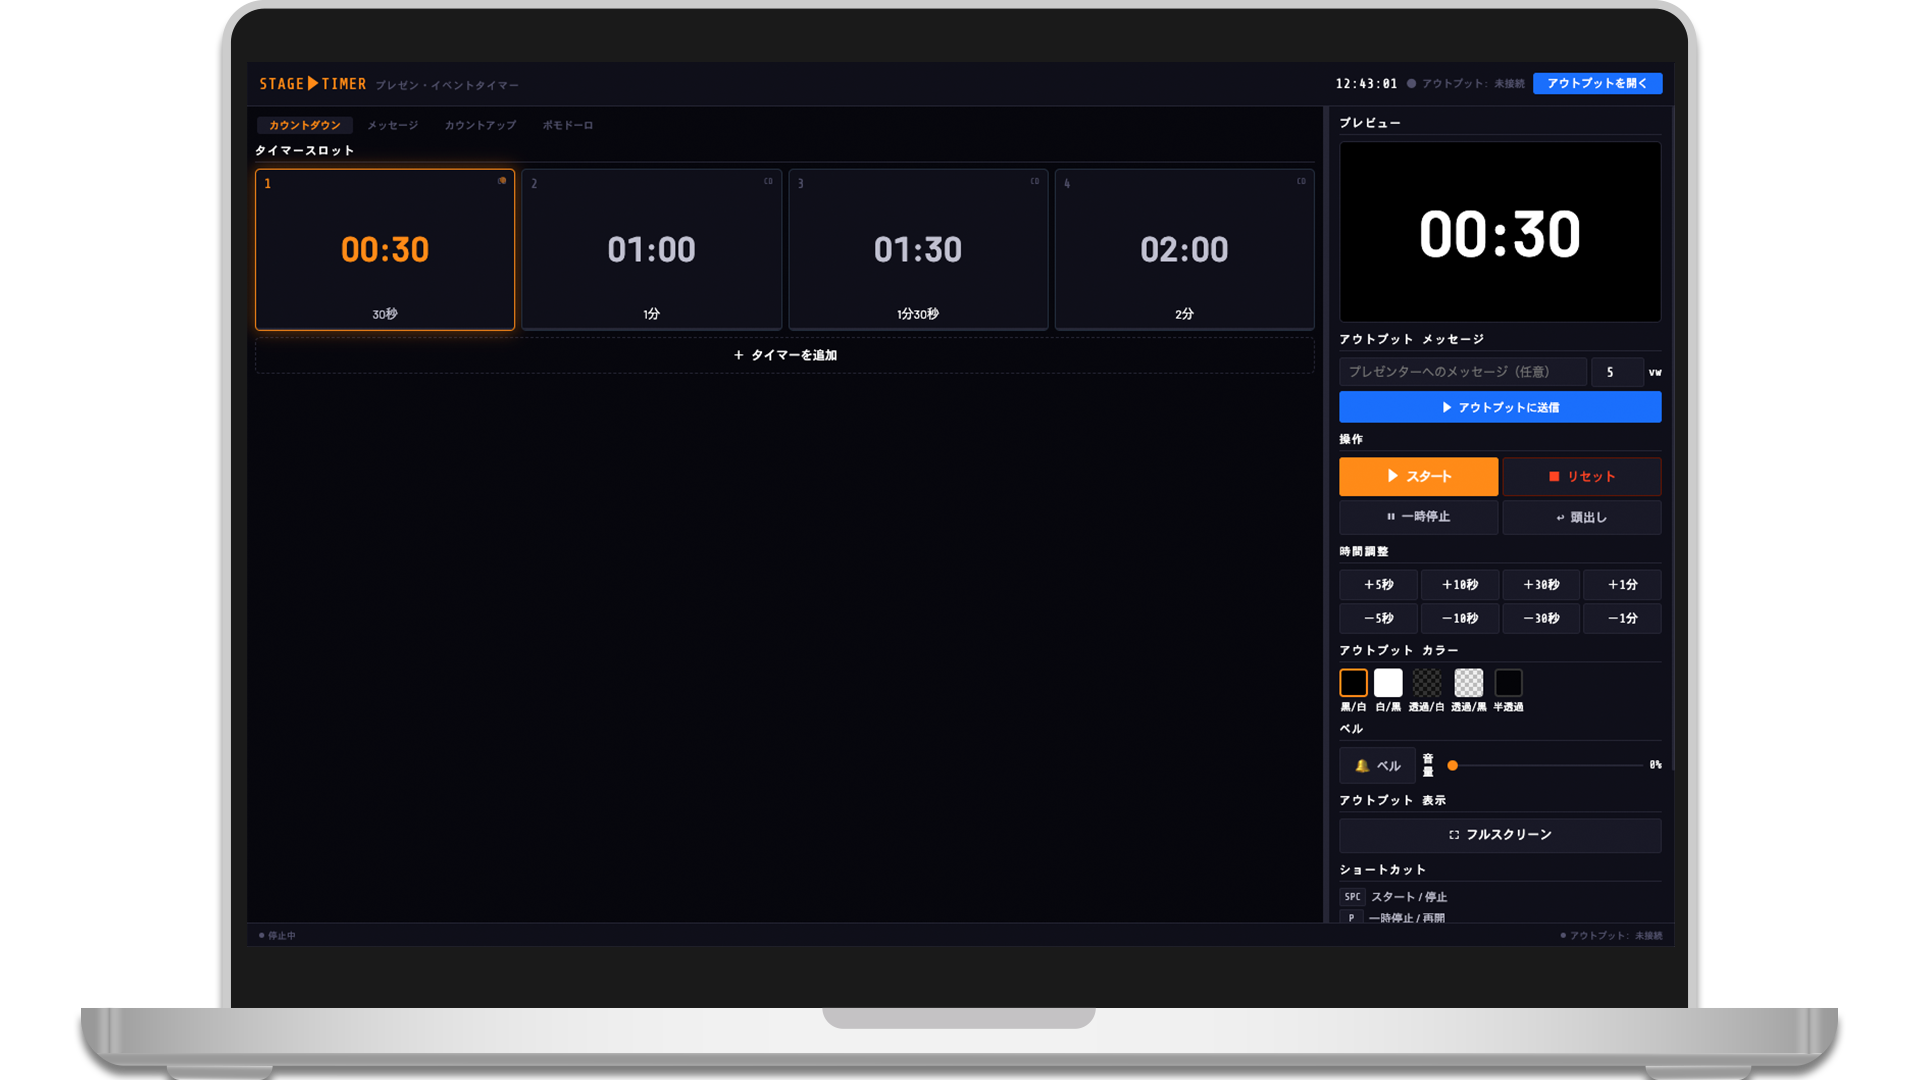Choose the 黒/白 output color swatch
The width and height of the screenshot is (1920, 1080).
tap(1353, 683)
